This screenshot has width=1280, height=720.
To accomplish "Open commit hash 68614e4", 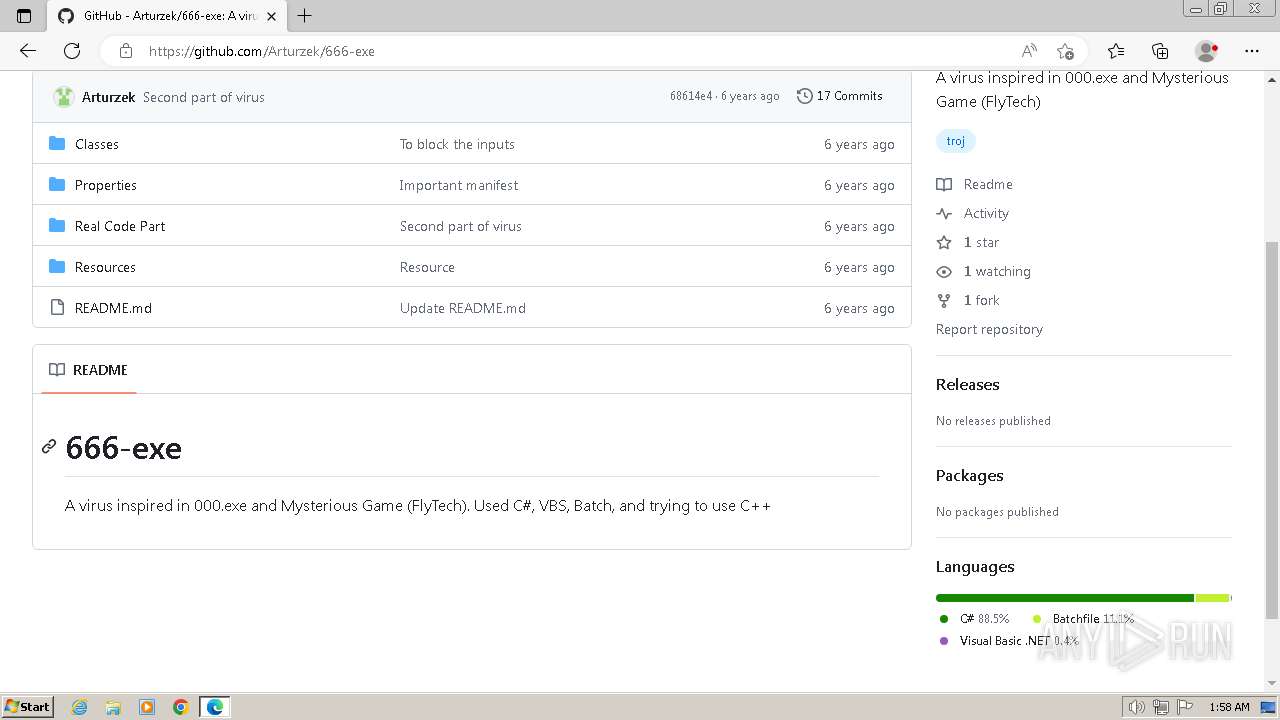I will (691, 96).
